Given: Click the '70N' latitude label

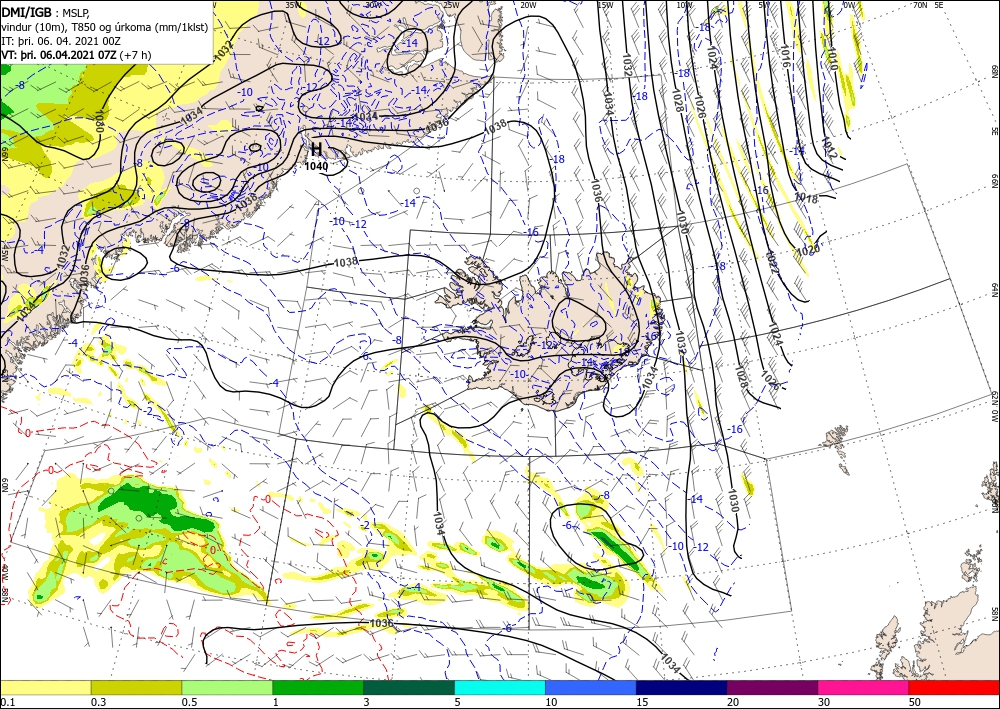Looking at the screenshot, I should click(920, 5).
